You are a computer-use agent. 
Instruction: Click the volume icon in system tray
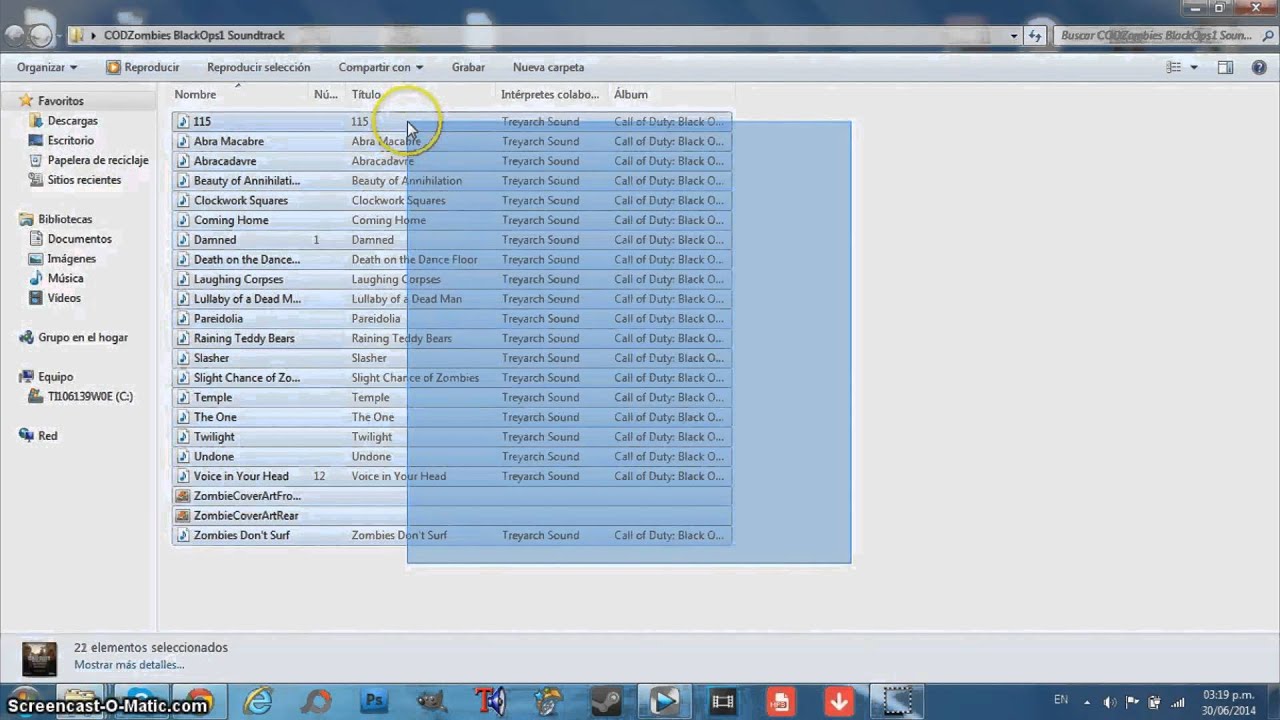pyautogui.click(x=1109, y=702)
